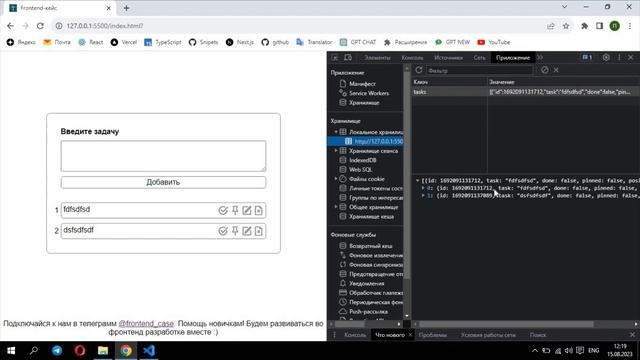Delete the dsfsdfsdf task
This screenshot has height=360, width=640.
(x=258, y=231)
